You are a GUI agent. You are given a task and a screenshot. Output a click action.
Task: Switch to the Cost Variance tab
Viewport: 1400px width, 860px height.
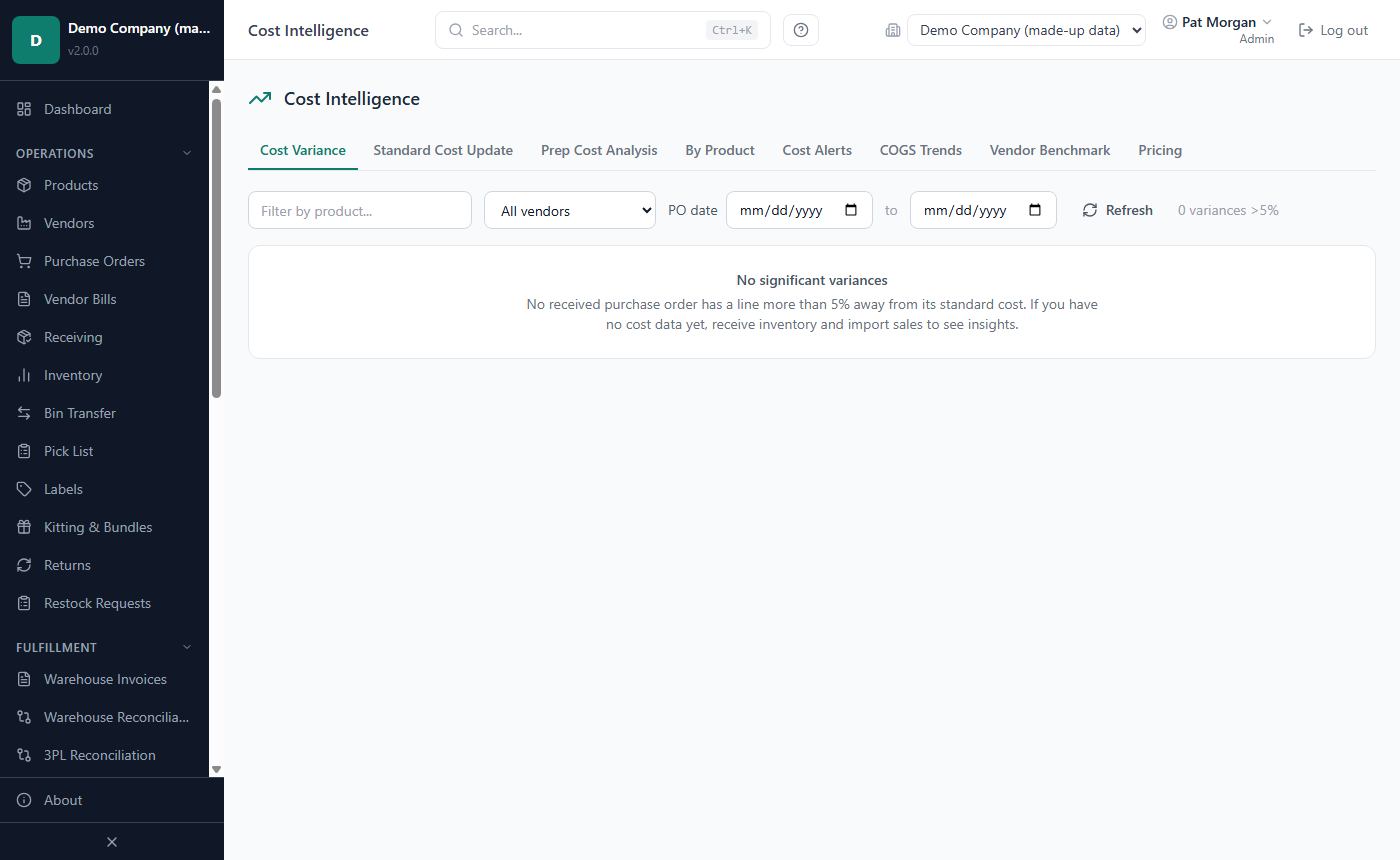click(x=303, y=150)
